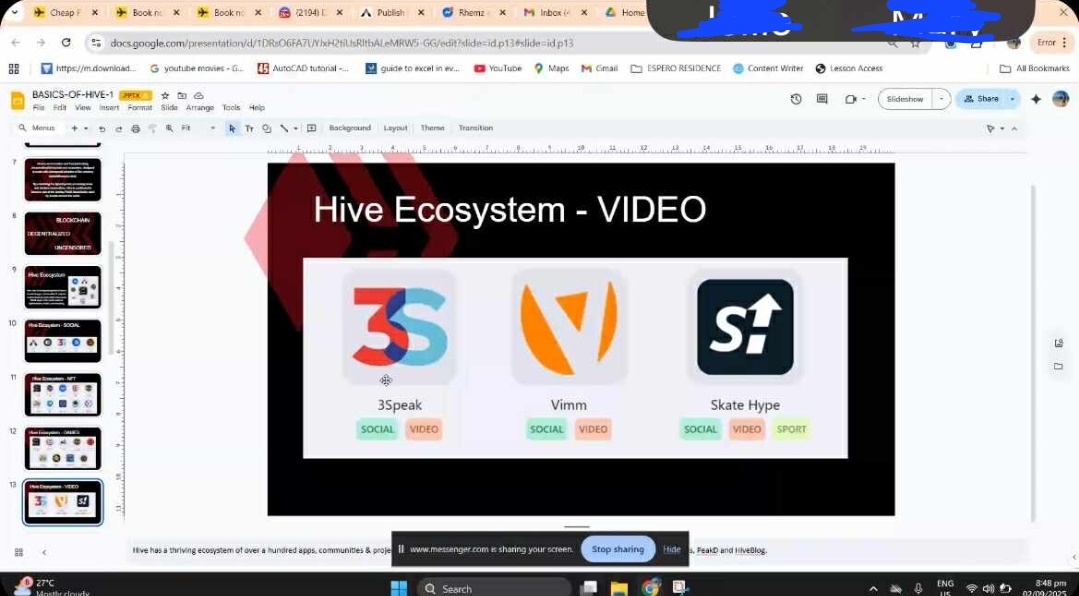Open the Edit menu
Viewport: 1079px width, 596px height.
pyautogui.click(x=60, y=108)
